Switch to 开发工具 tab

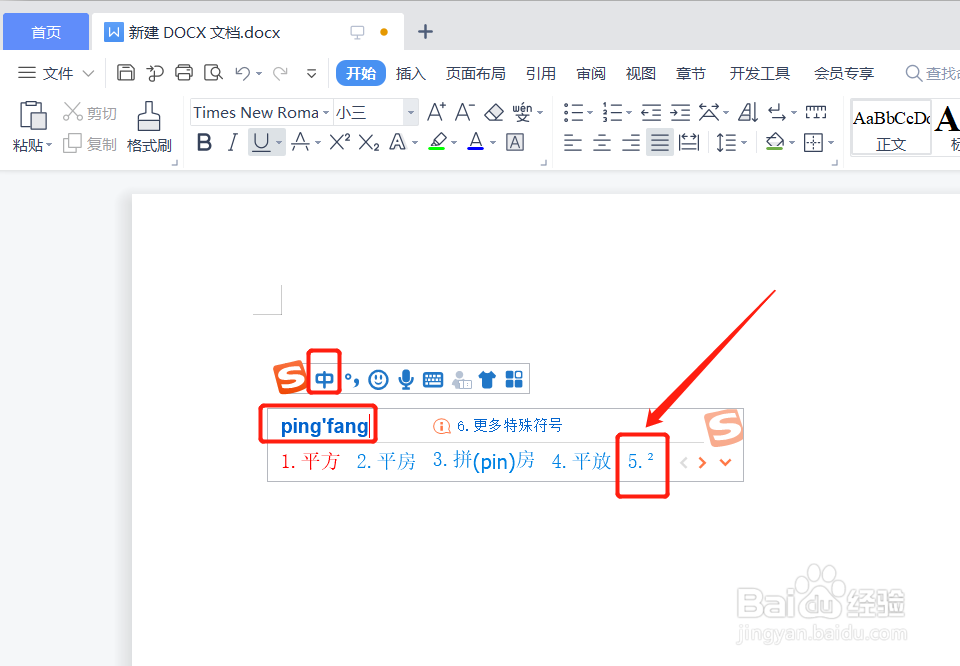[760, 73]
